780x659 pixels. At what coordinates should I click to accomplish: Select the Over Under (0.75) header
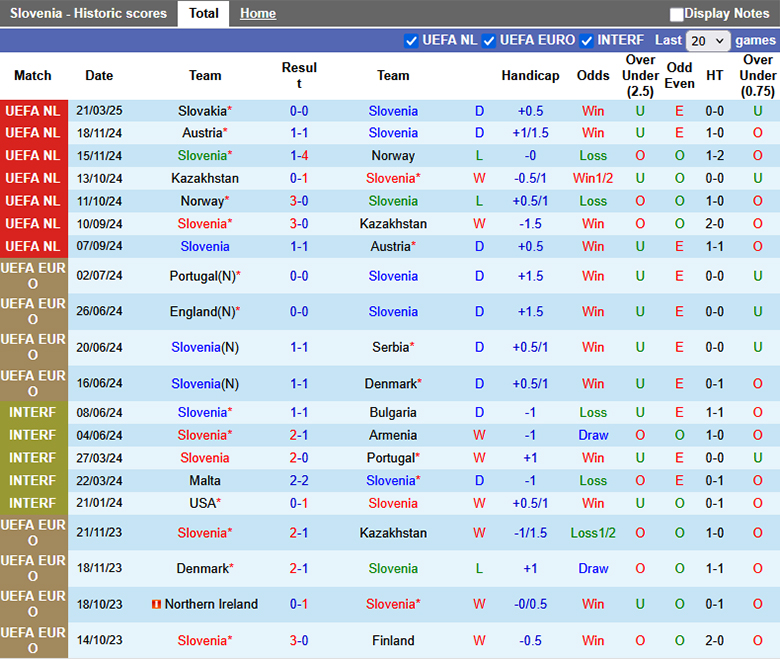pyautogui.click(x=758, y=76)
